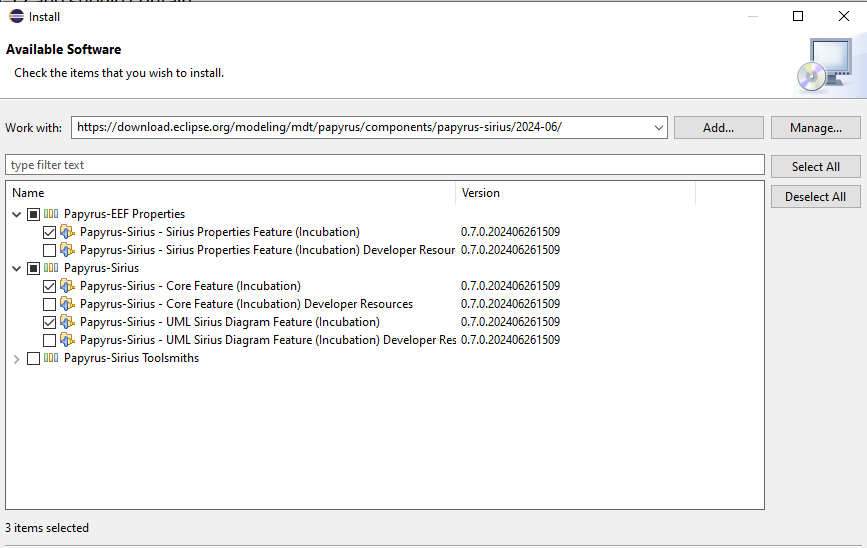Sort list by Version column header
This screenshot has height=548, width=867.
[x=575, y=193]
